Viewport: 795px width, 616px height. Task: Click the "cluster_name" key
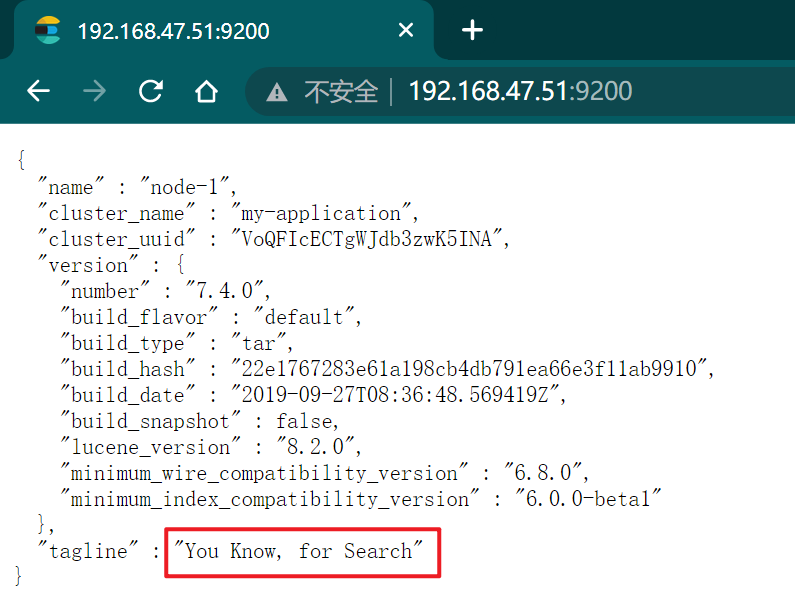point(116,213)
